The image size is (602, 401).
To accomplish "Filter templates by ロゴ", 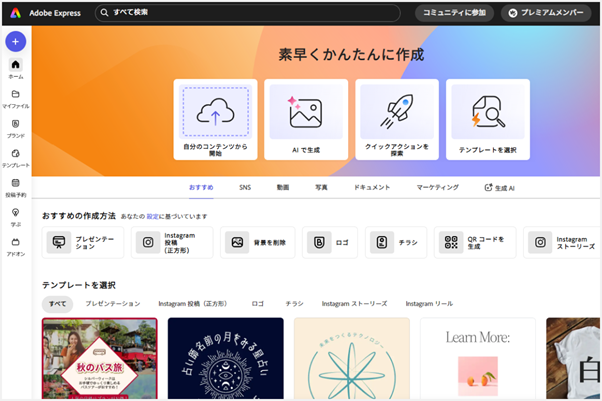I will [x=258, y=304].
